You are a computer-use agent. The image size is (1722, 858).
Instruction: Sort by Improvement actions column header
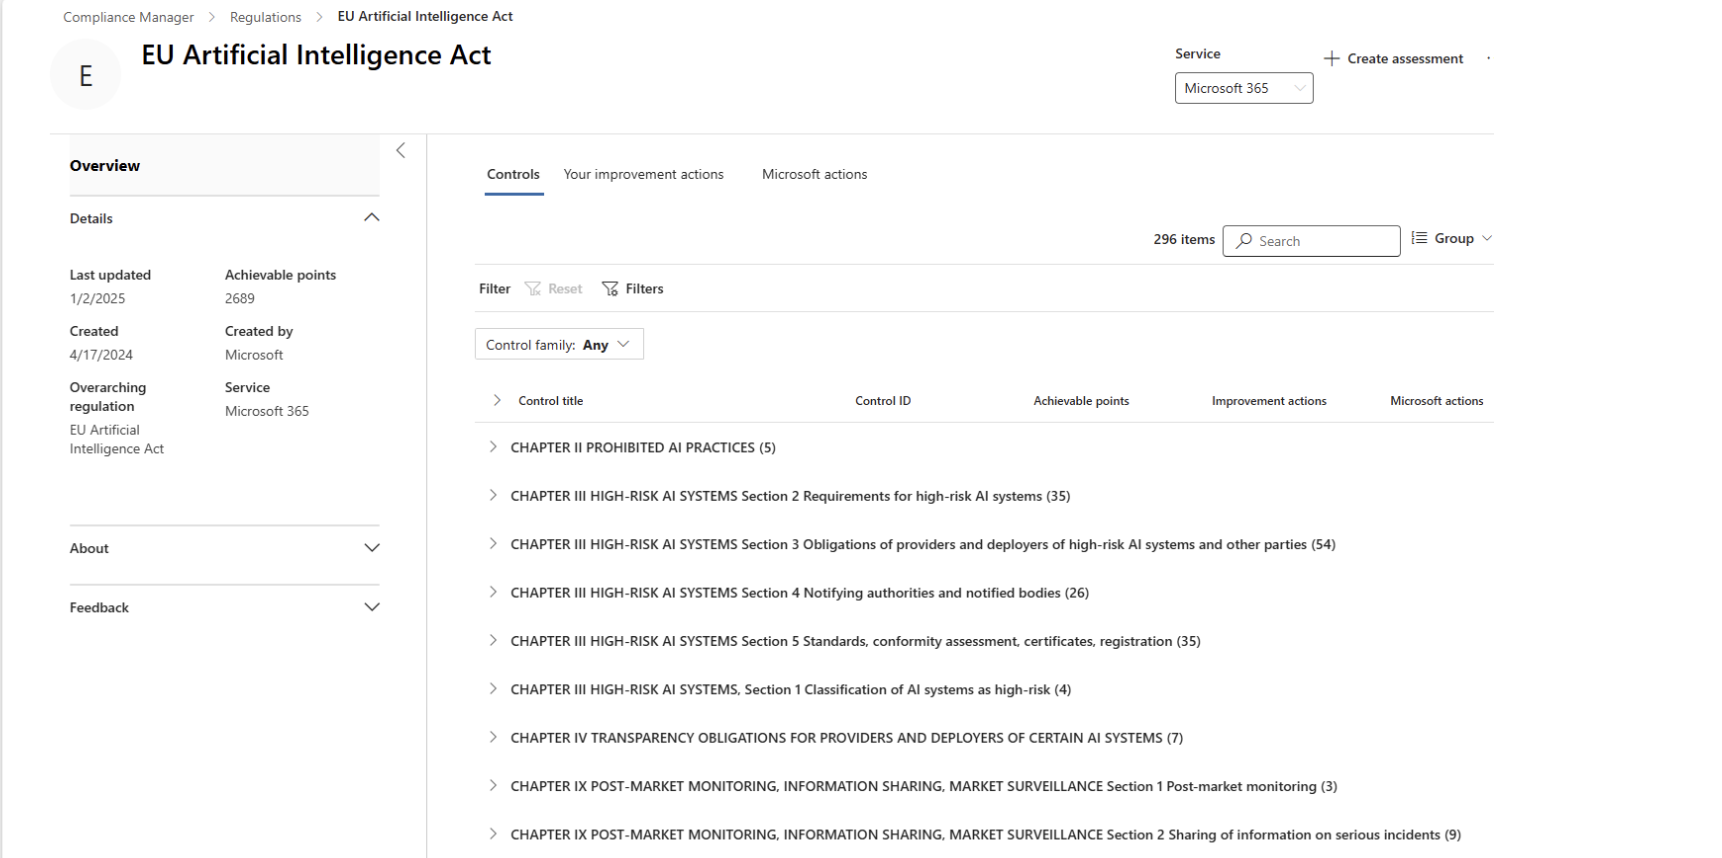pyautogui.click(x=1269, y=401)
